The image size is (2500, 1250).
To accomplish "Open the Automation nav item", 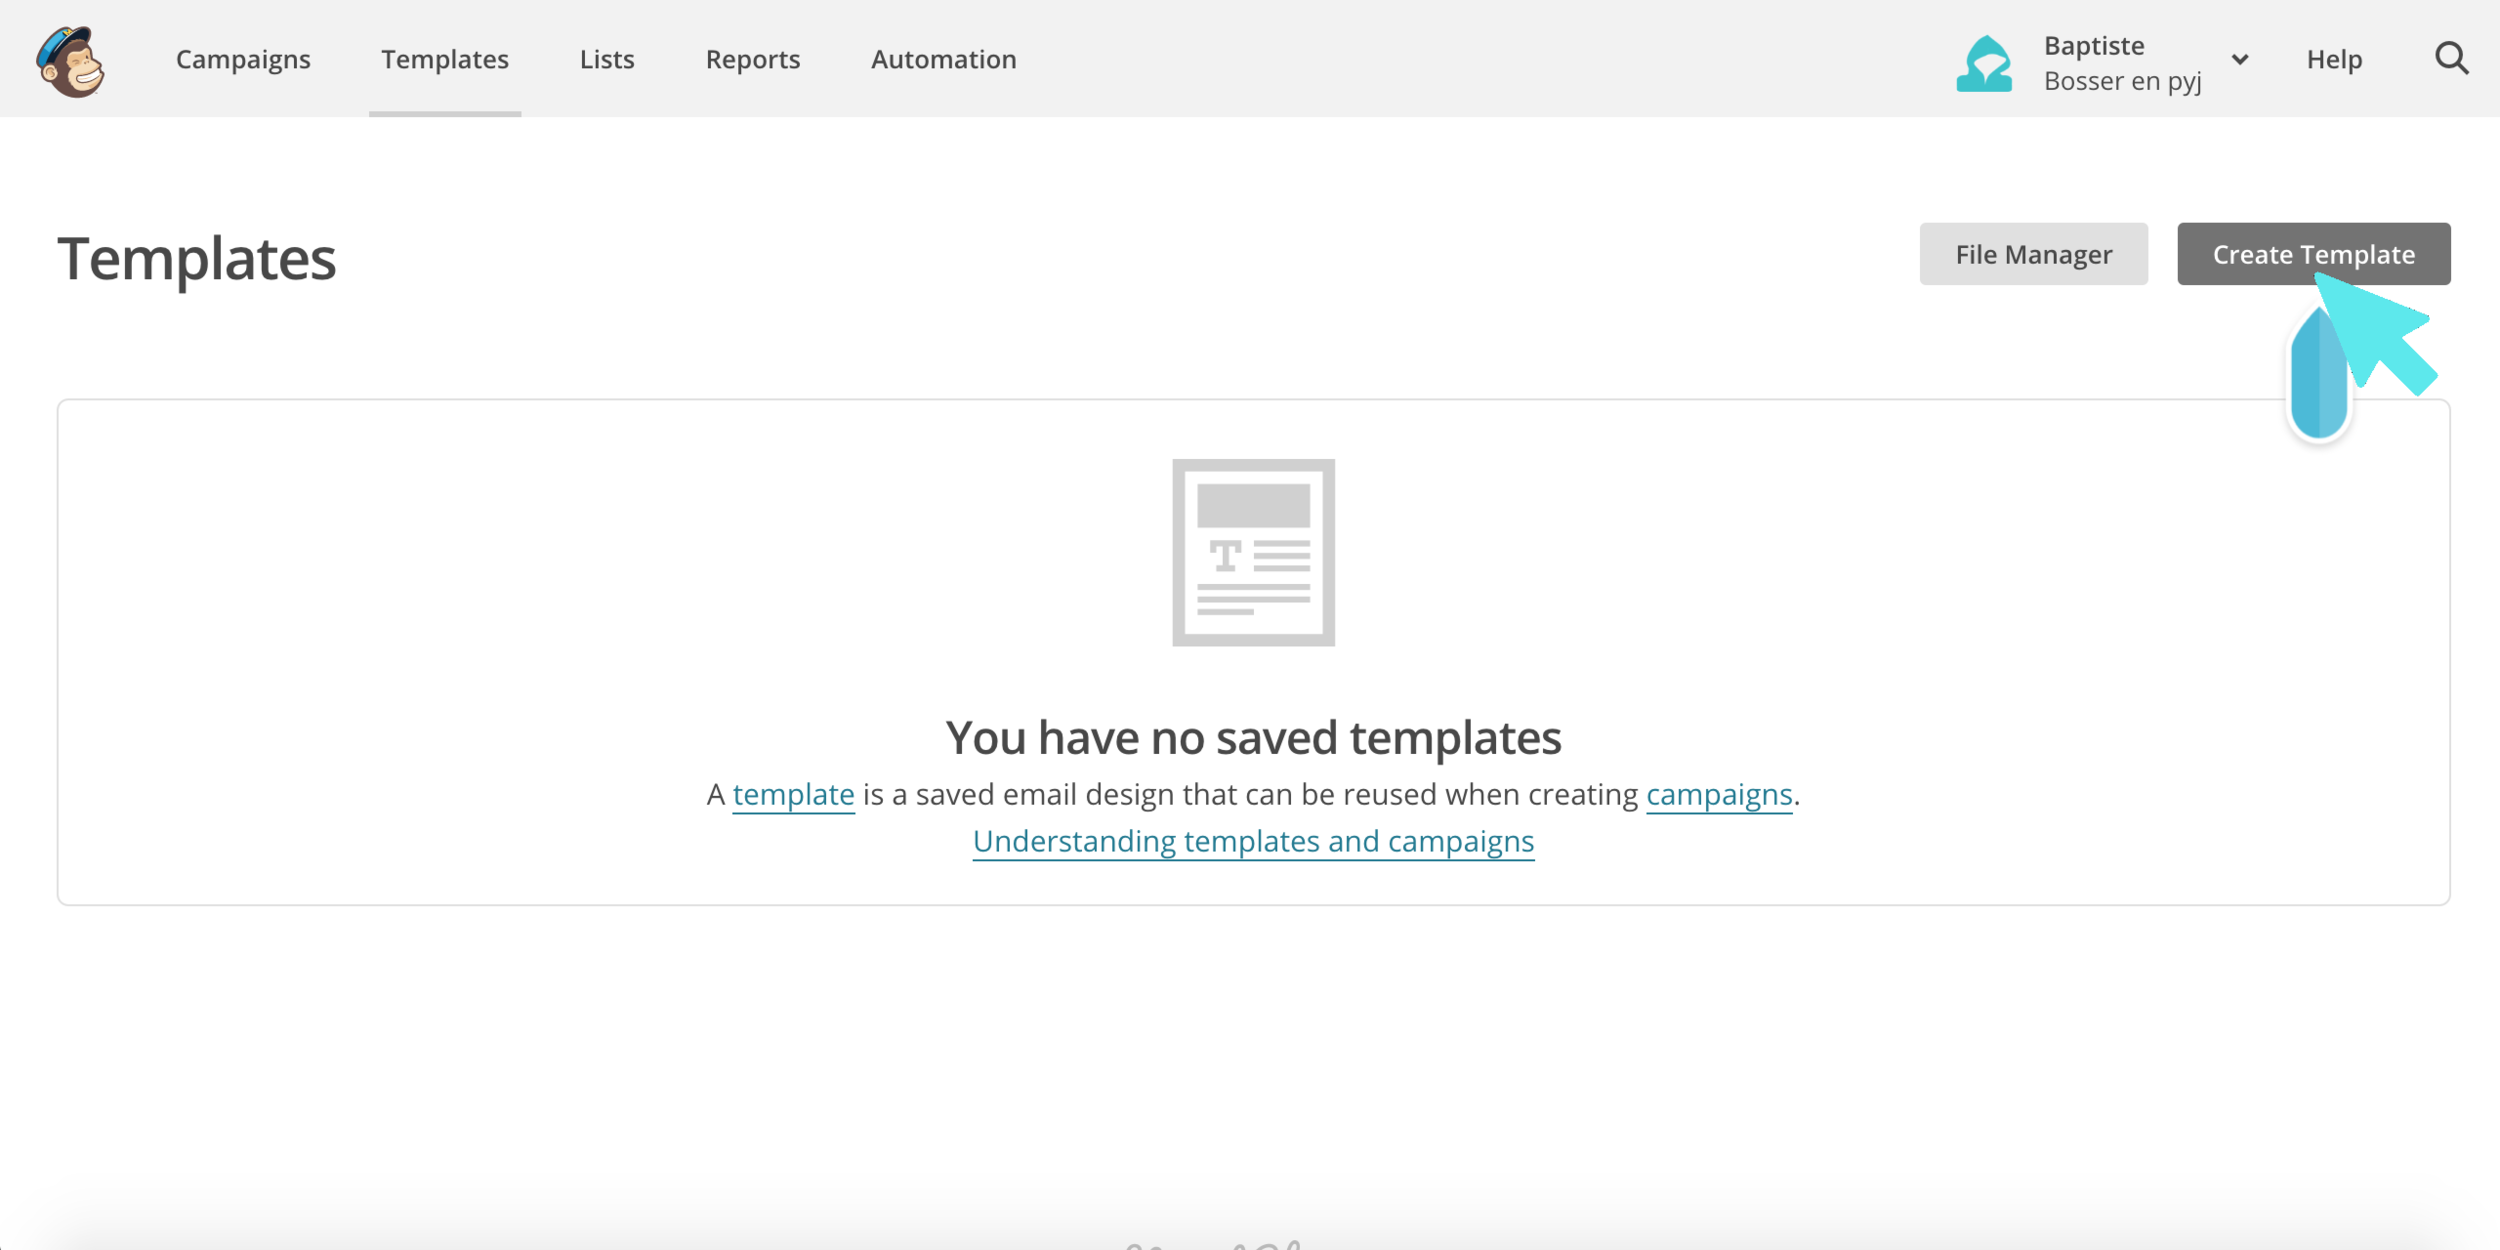I will coord(943,59).
